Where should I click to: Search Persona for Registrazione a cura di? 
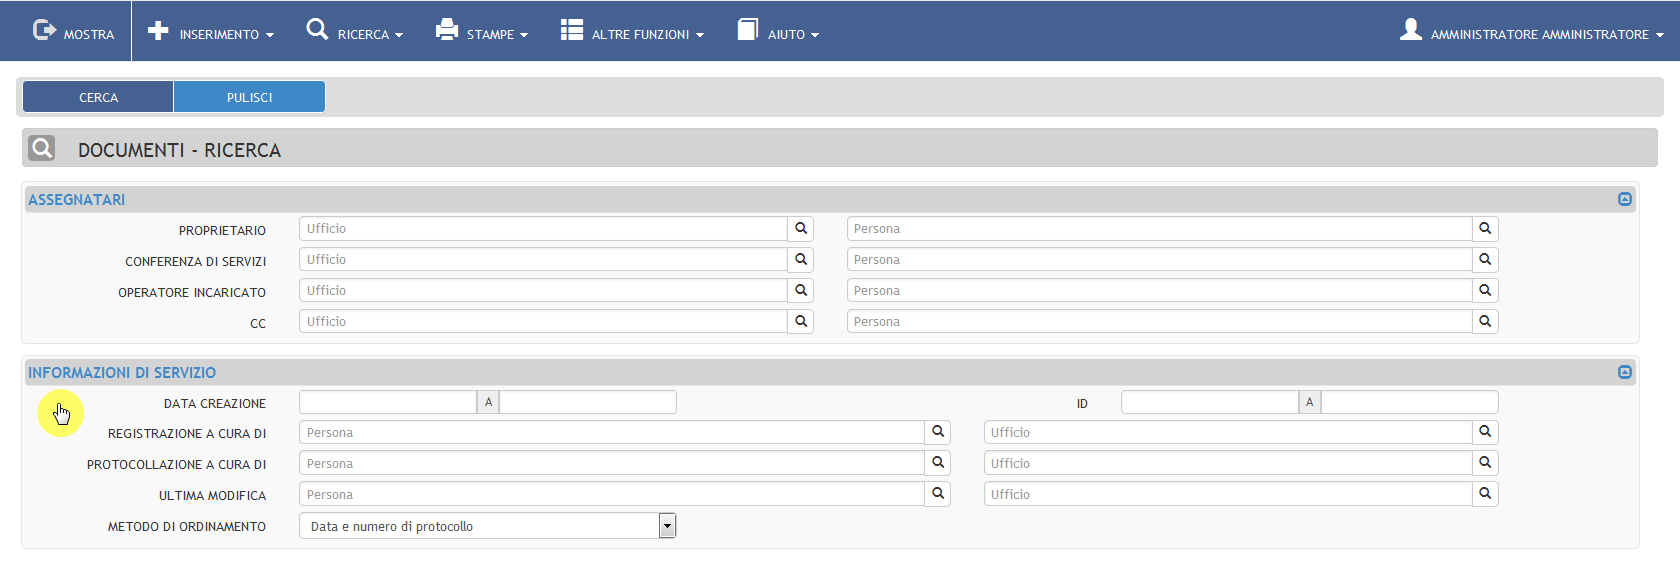937,432
